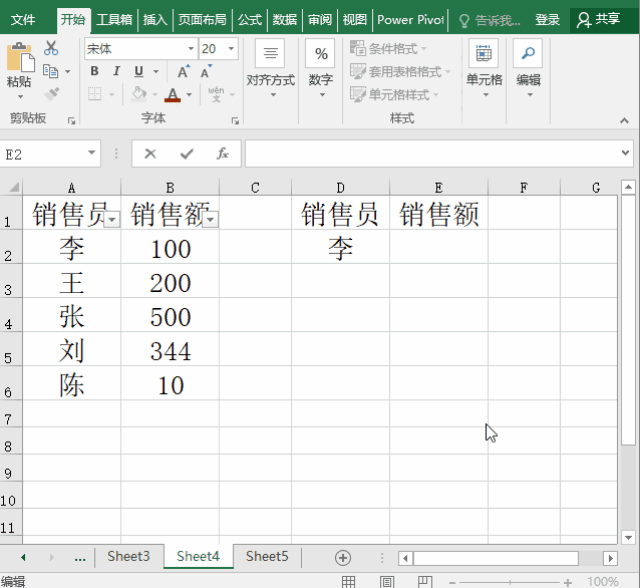640x588 pixels.
Task: Toggle Bold formatting
Action: pos(94,71)
